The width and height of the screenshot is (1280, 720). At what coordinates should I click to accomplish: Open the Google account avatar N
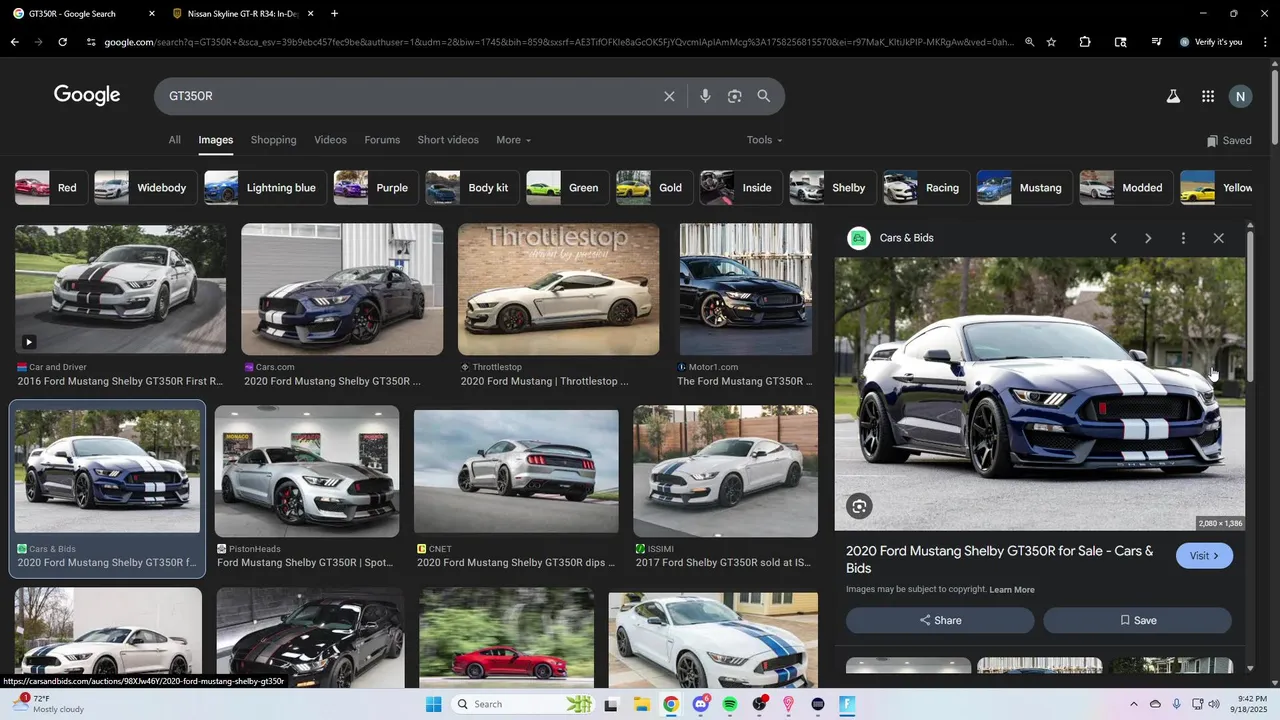[1240, 96]
